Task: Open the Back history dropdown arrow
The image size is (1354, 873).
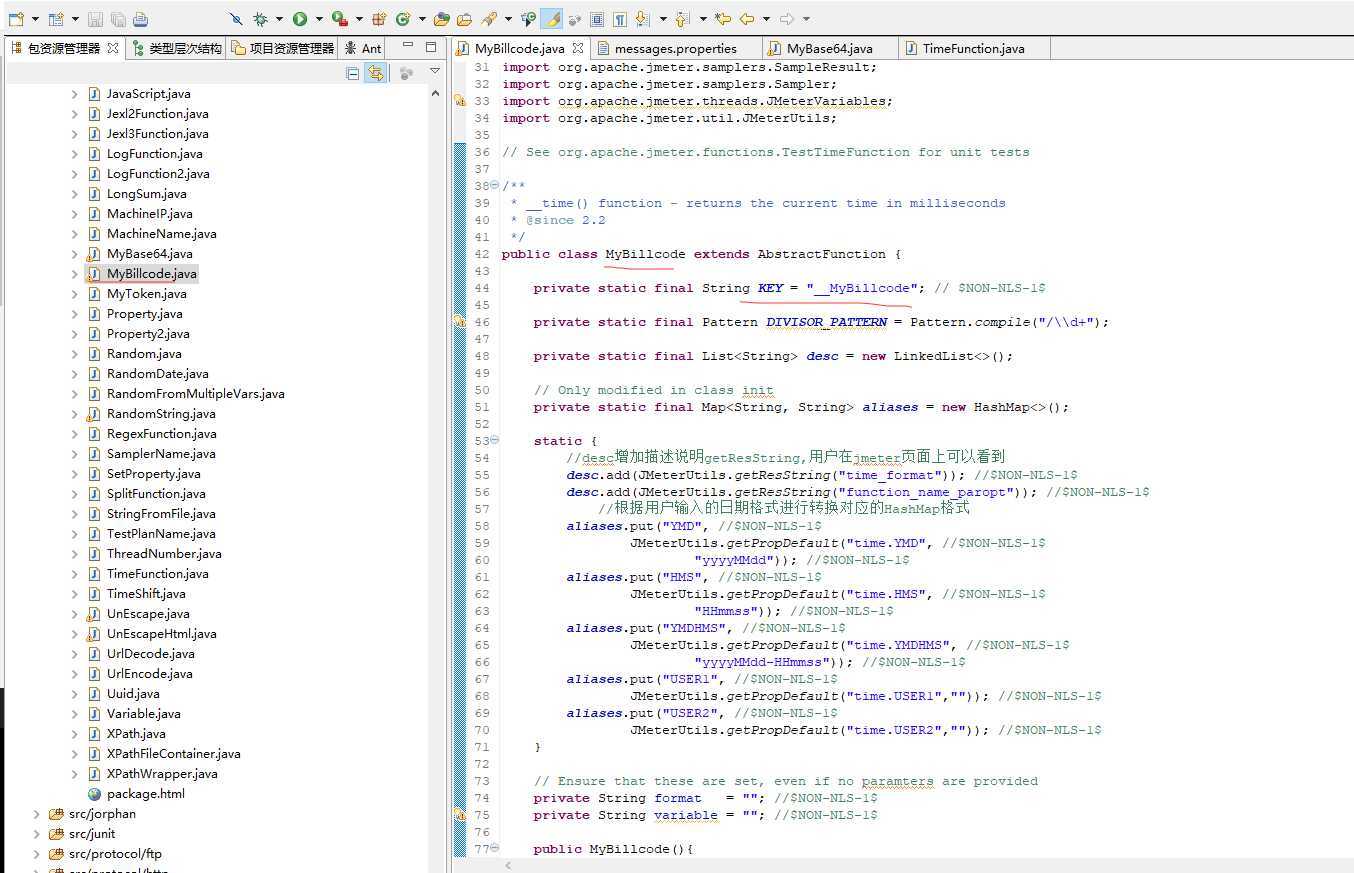Action: point(766,18)
